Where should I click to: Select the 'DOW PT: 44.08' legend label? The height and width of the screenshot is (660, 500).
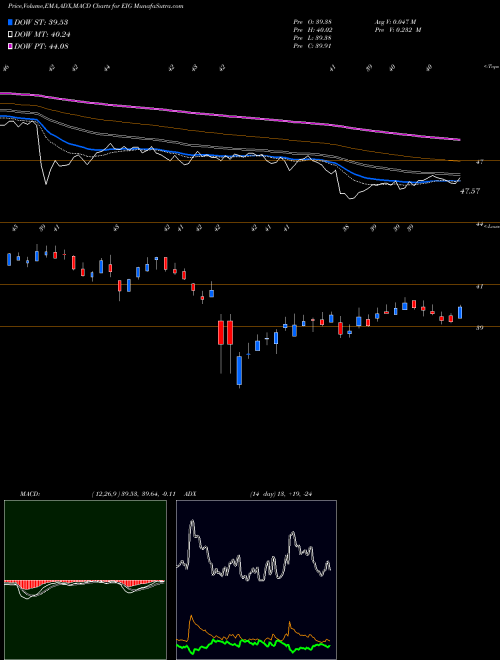41,46
